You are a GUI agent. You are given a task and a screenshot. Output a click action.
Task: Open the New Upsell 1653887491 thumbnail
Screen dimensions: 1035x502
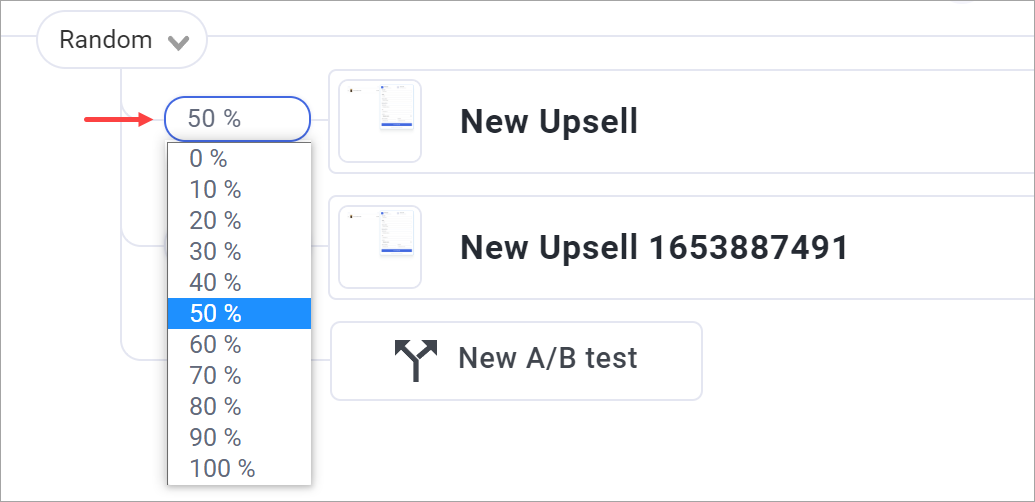(x=380, y=247)
